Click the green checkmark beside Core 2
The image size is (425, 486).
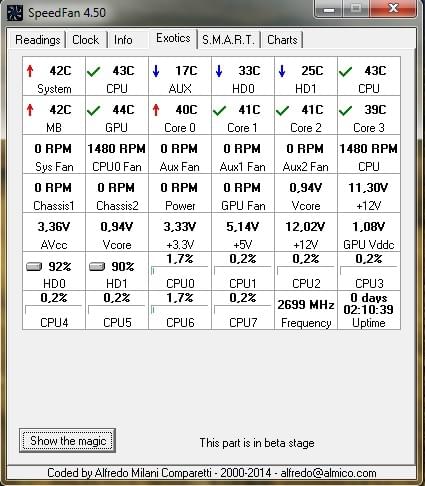click(x=282, y=110)
